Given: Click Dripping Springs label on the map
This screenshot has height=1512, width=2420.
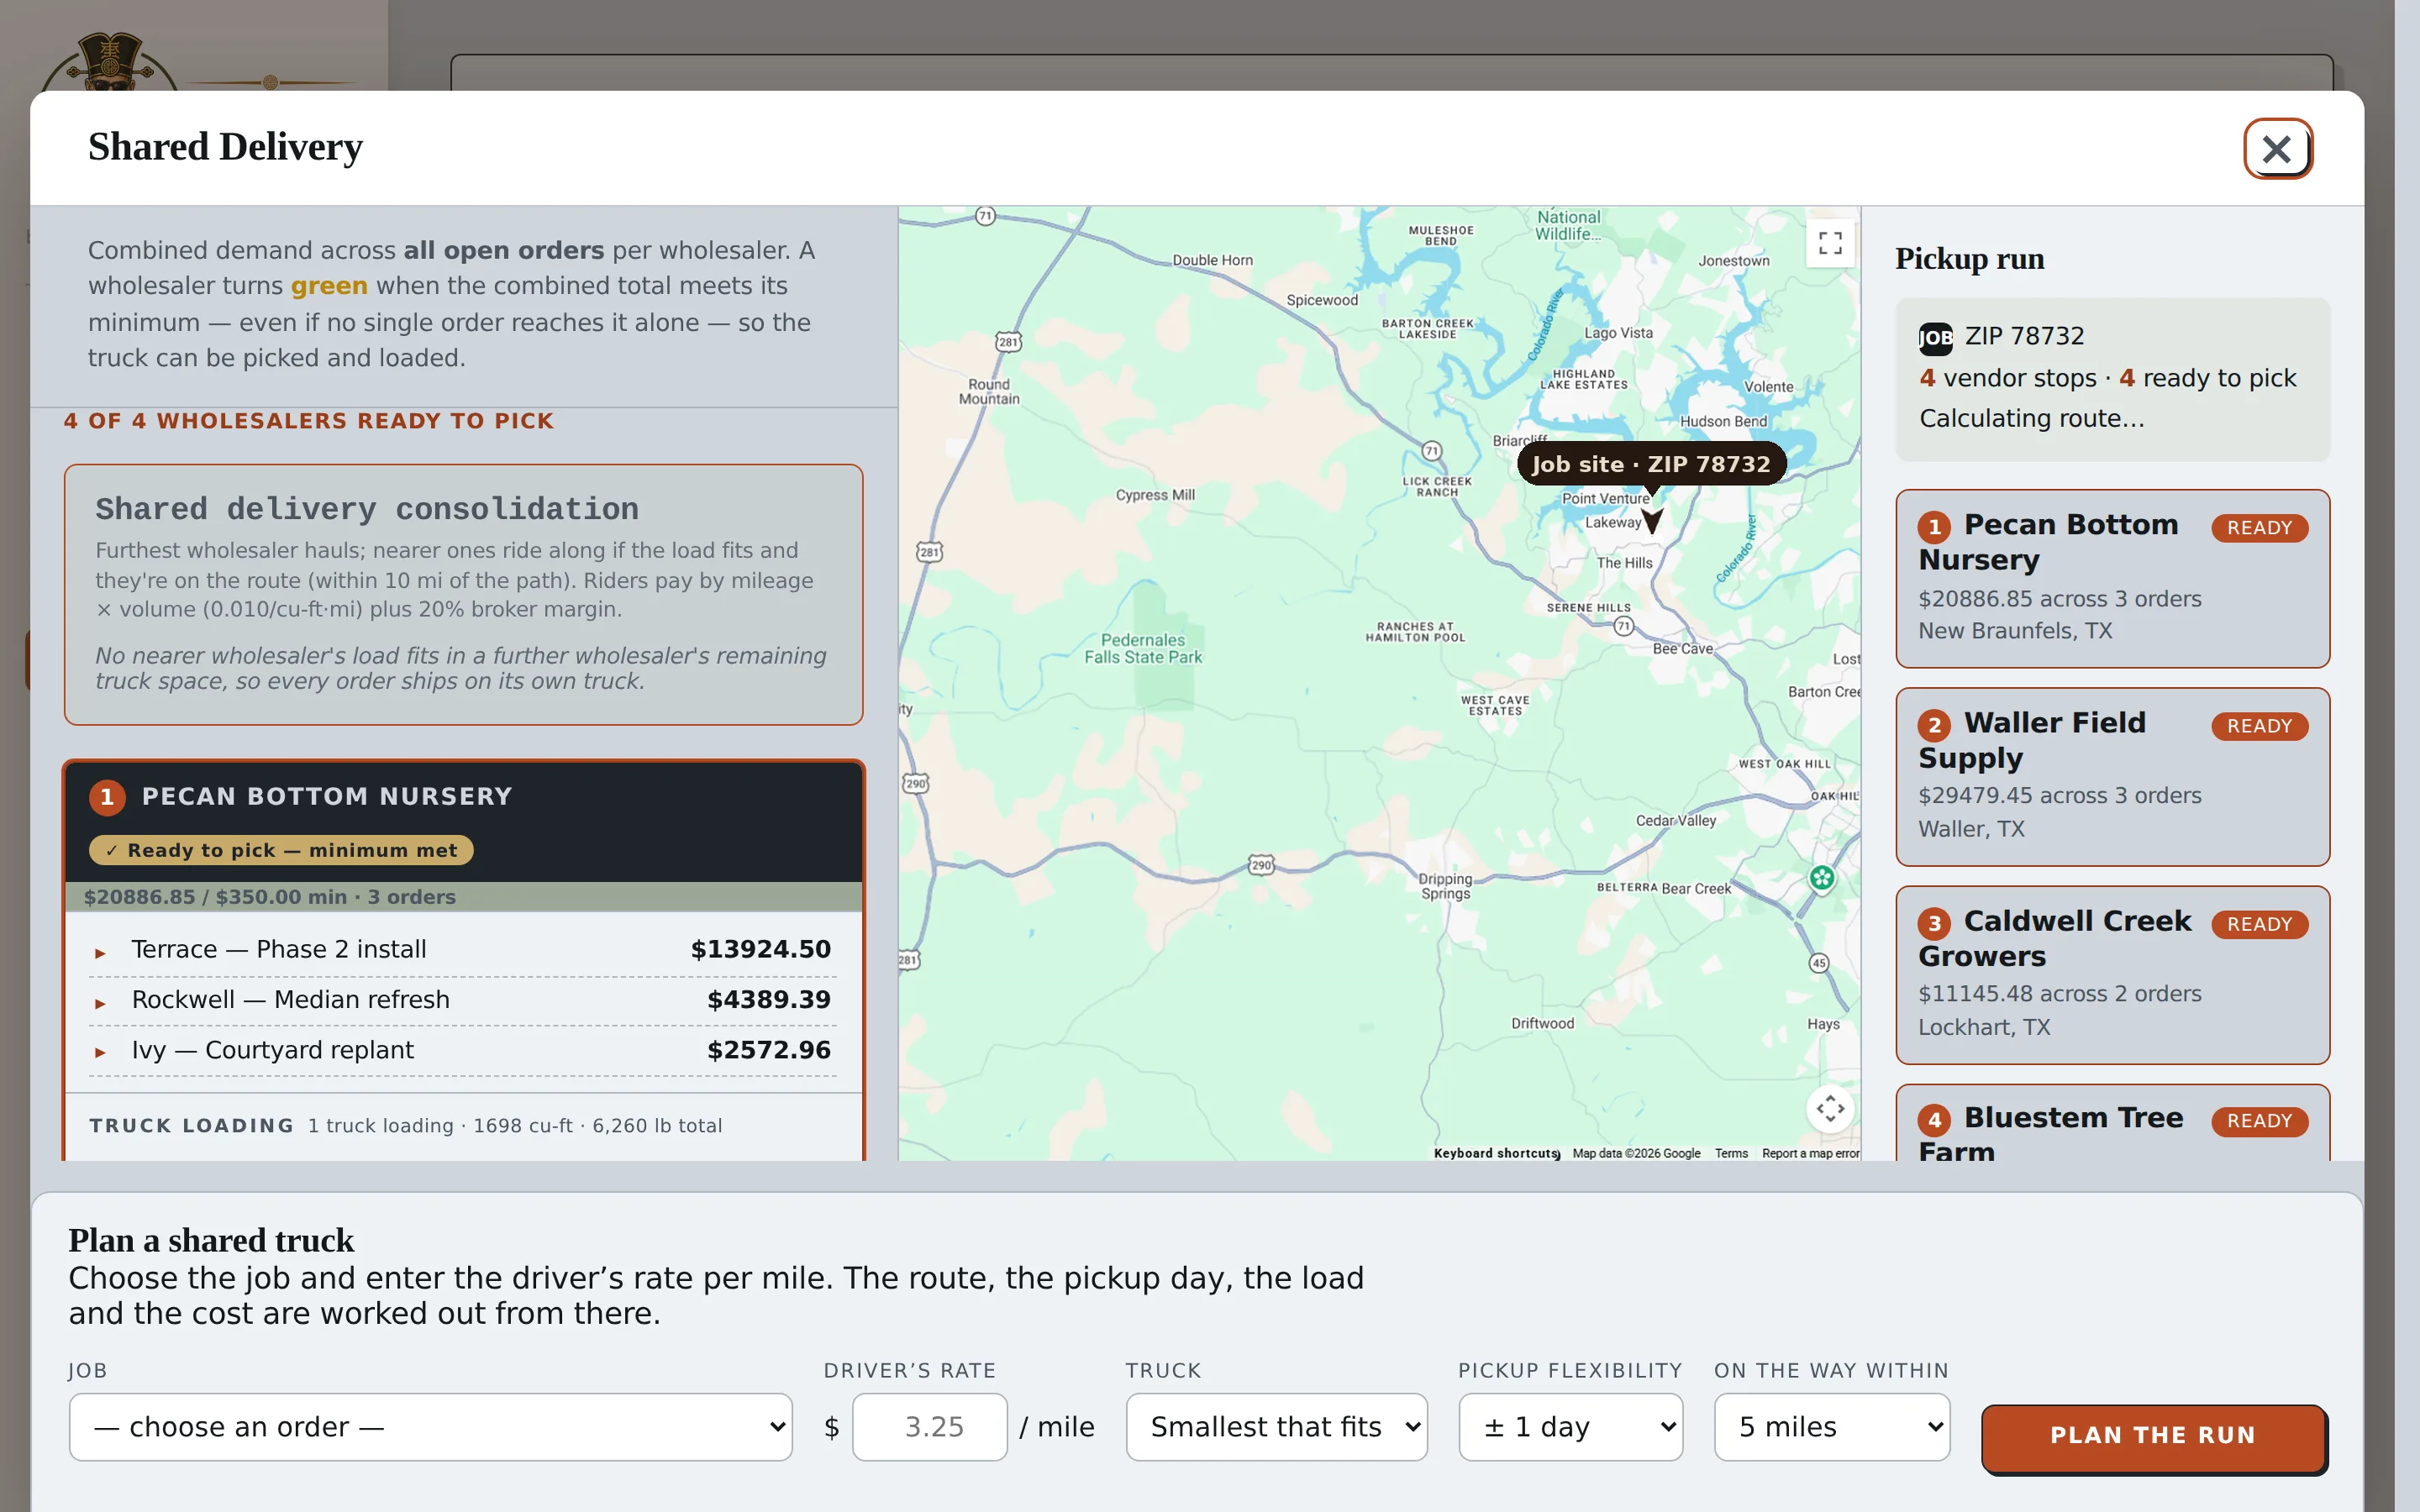Looking at the screenshot, I should [x=1445, y=886].
